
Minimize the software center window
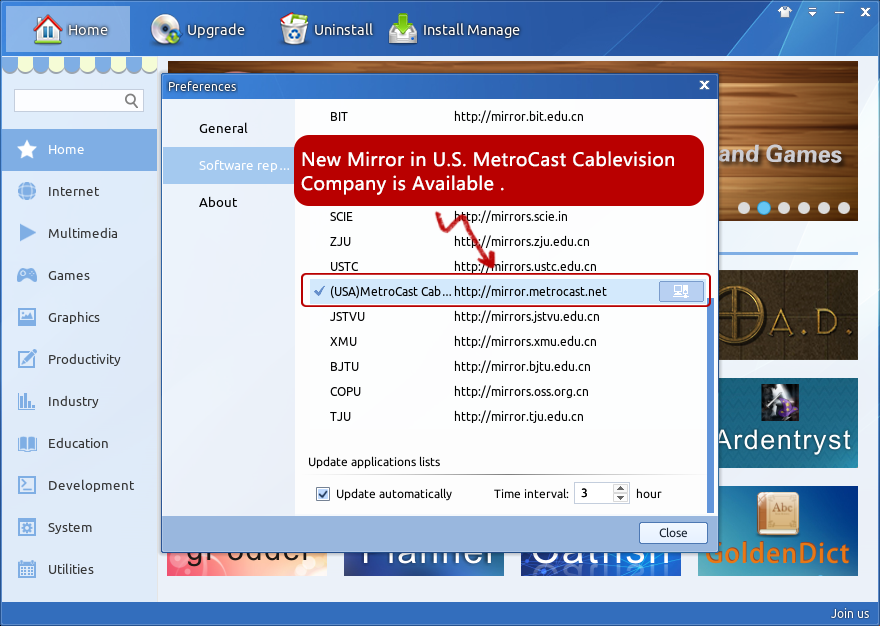coord(839,12)
